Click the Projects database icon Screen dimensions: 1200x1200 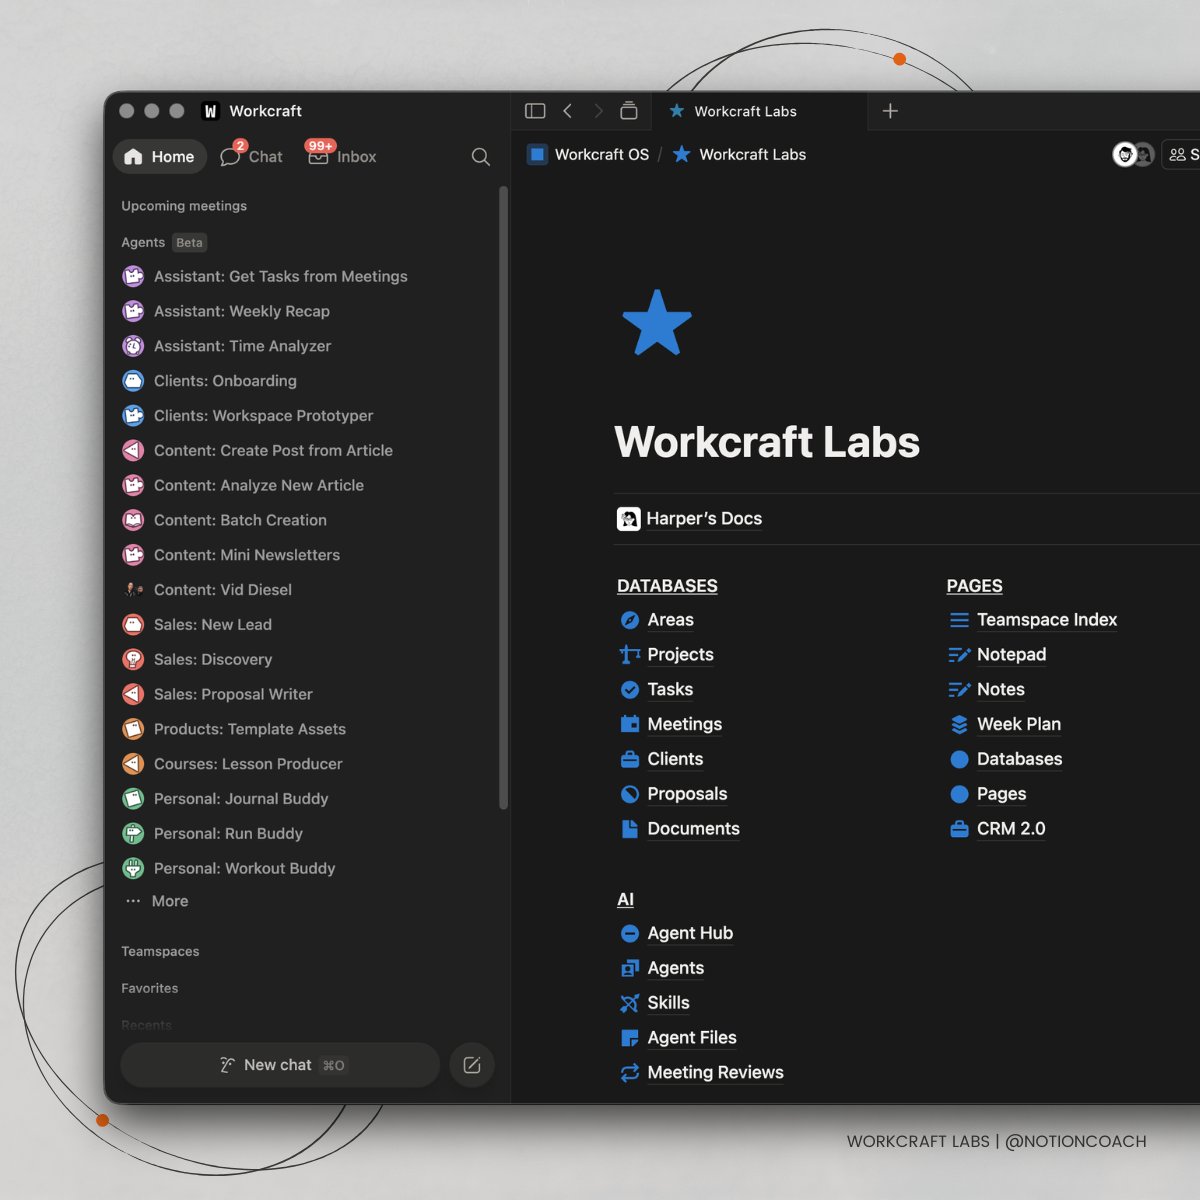click(630, 655)
